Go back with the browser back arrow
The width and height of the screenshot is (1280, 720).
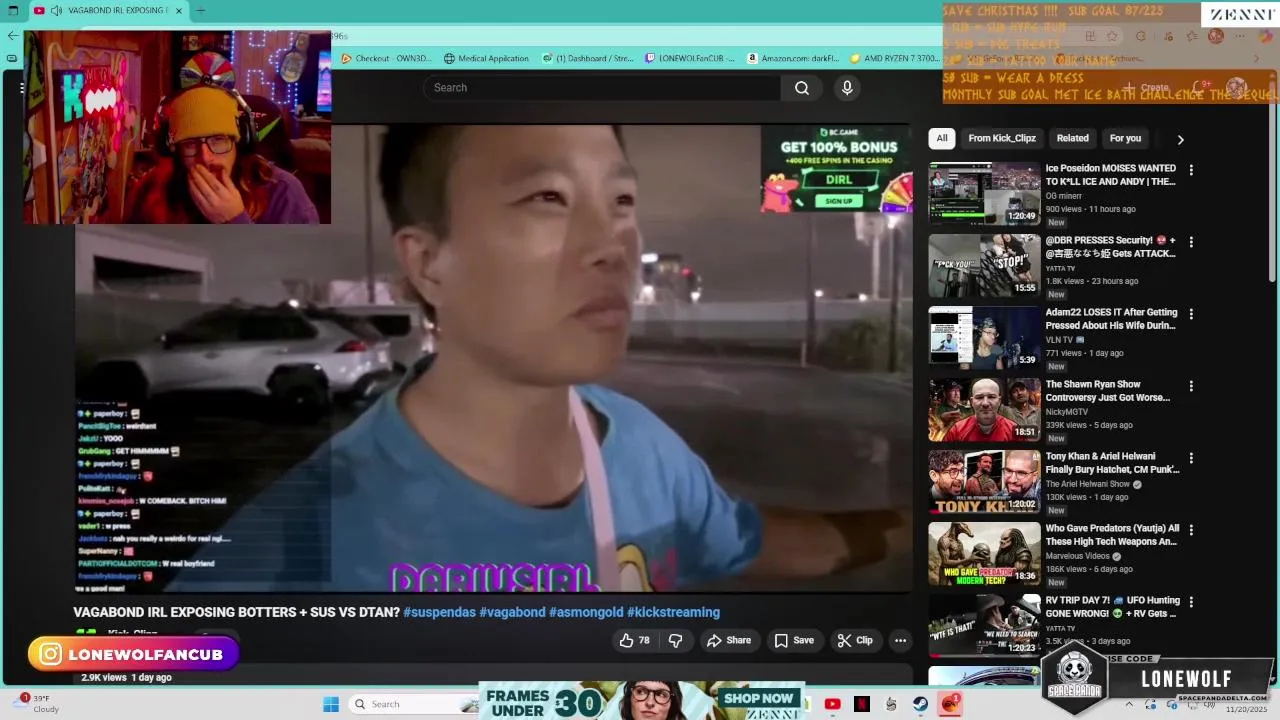tap(12, 35)
